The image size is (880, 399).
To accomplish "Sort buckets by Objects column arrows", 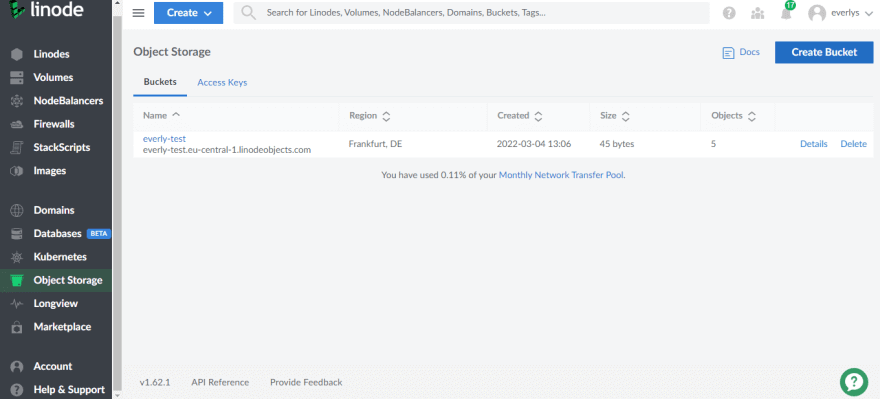I will [751, 116].
